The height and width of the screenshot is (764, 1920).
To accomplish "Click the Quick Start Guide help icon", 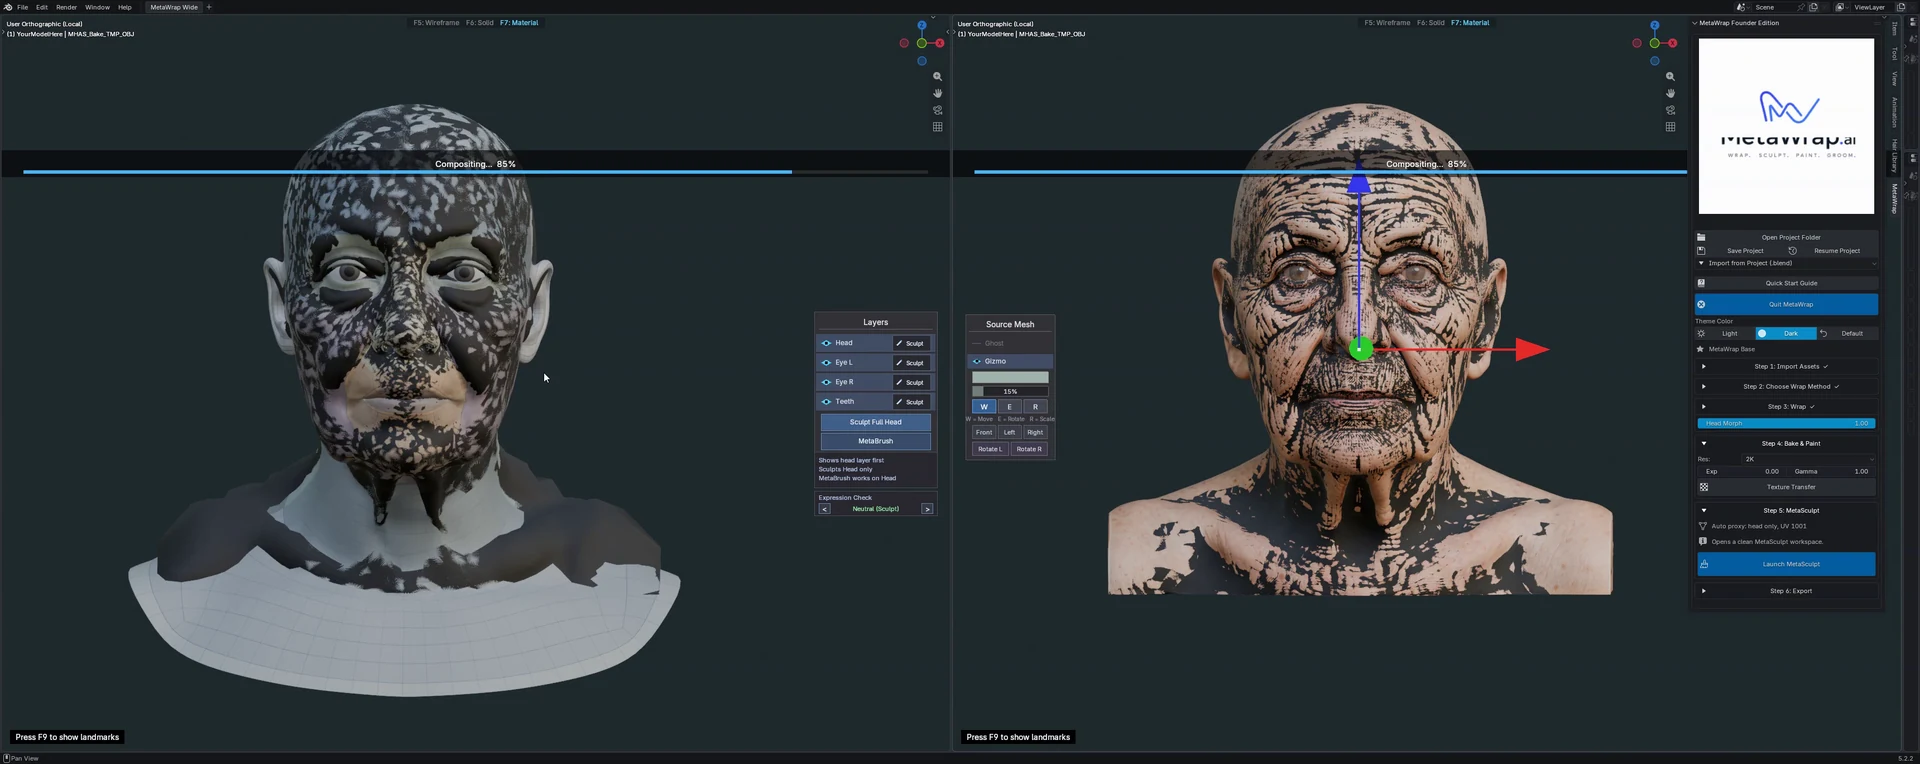I will pos(1701,283).
